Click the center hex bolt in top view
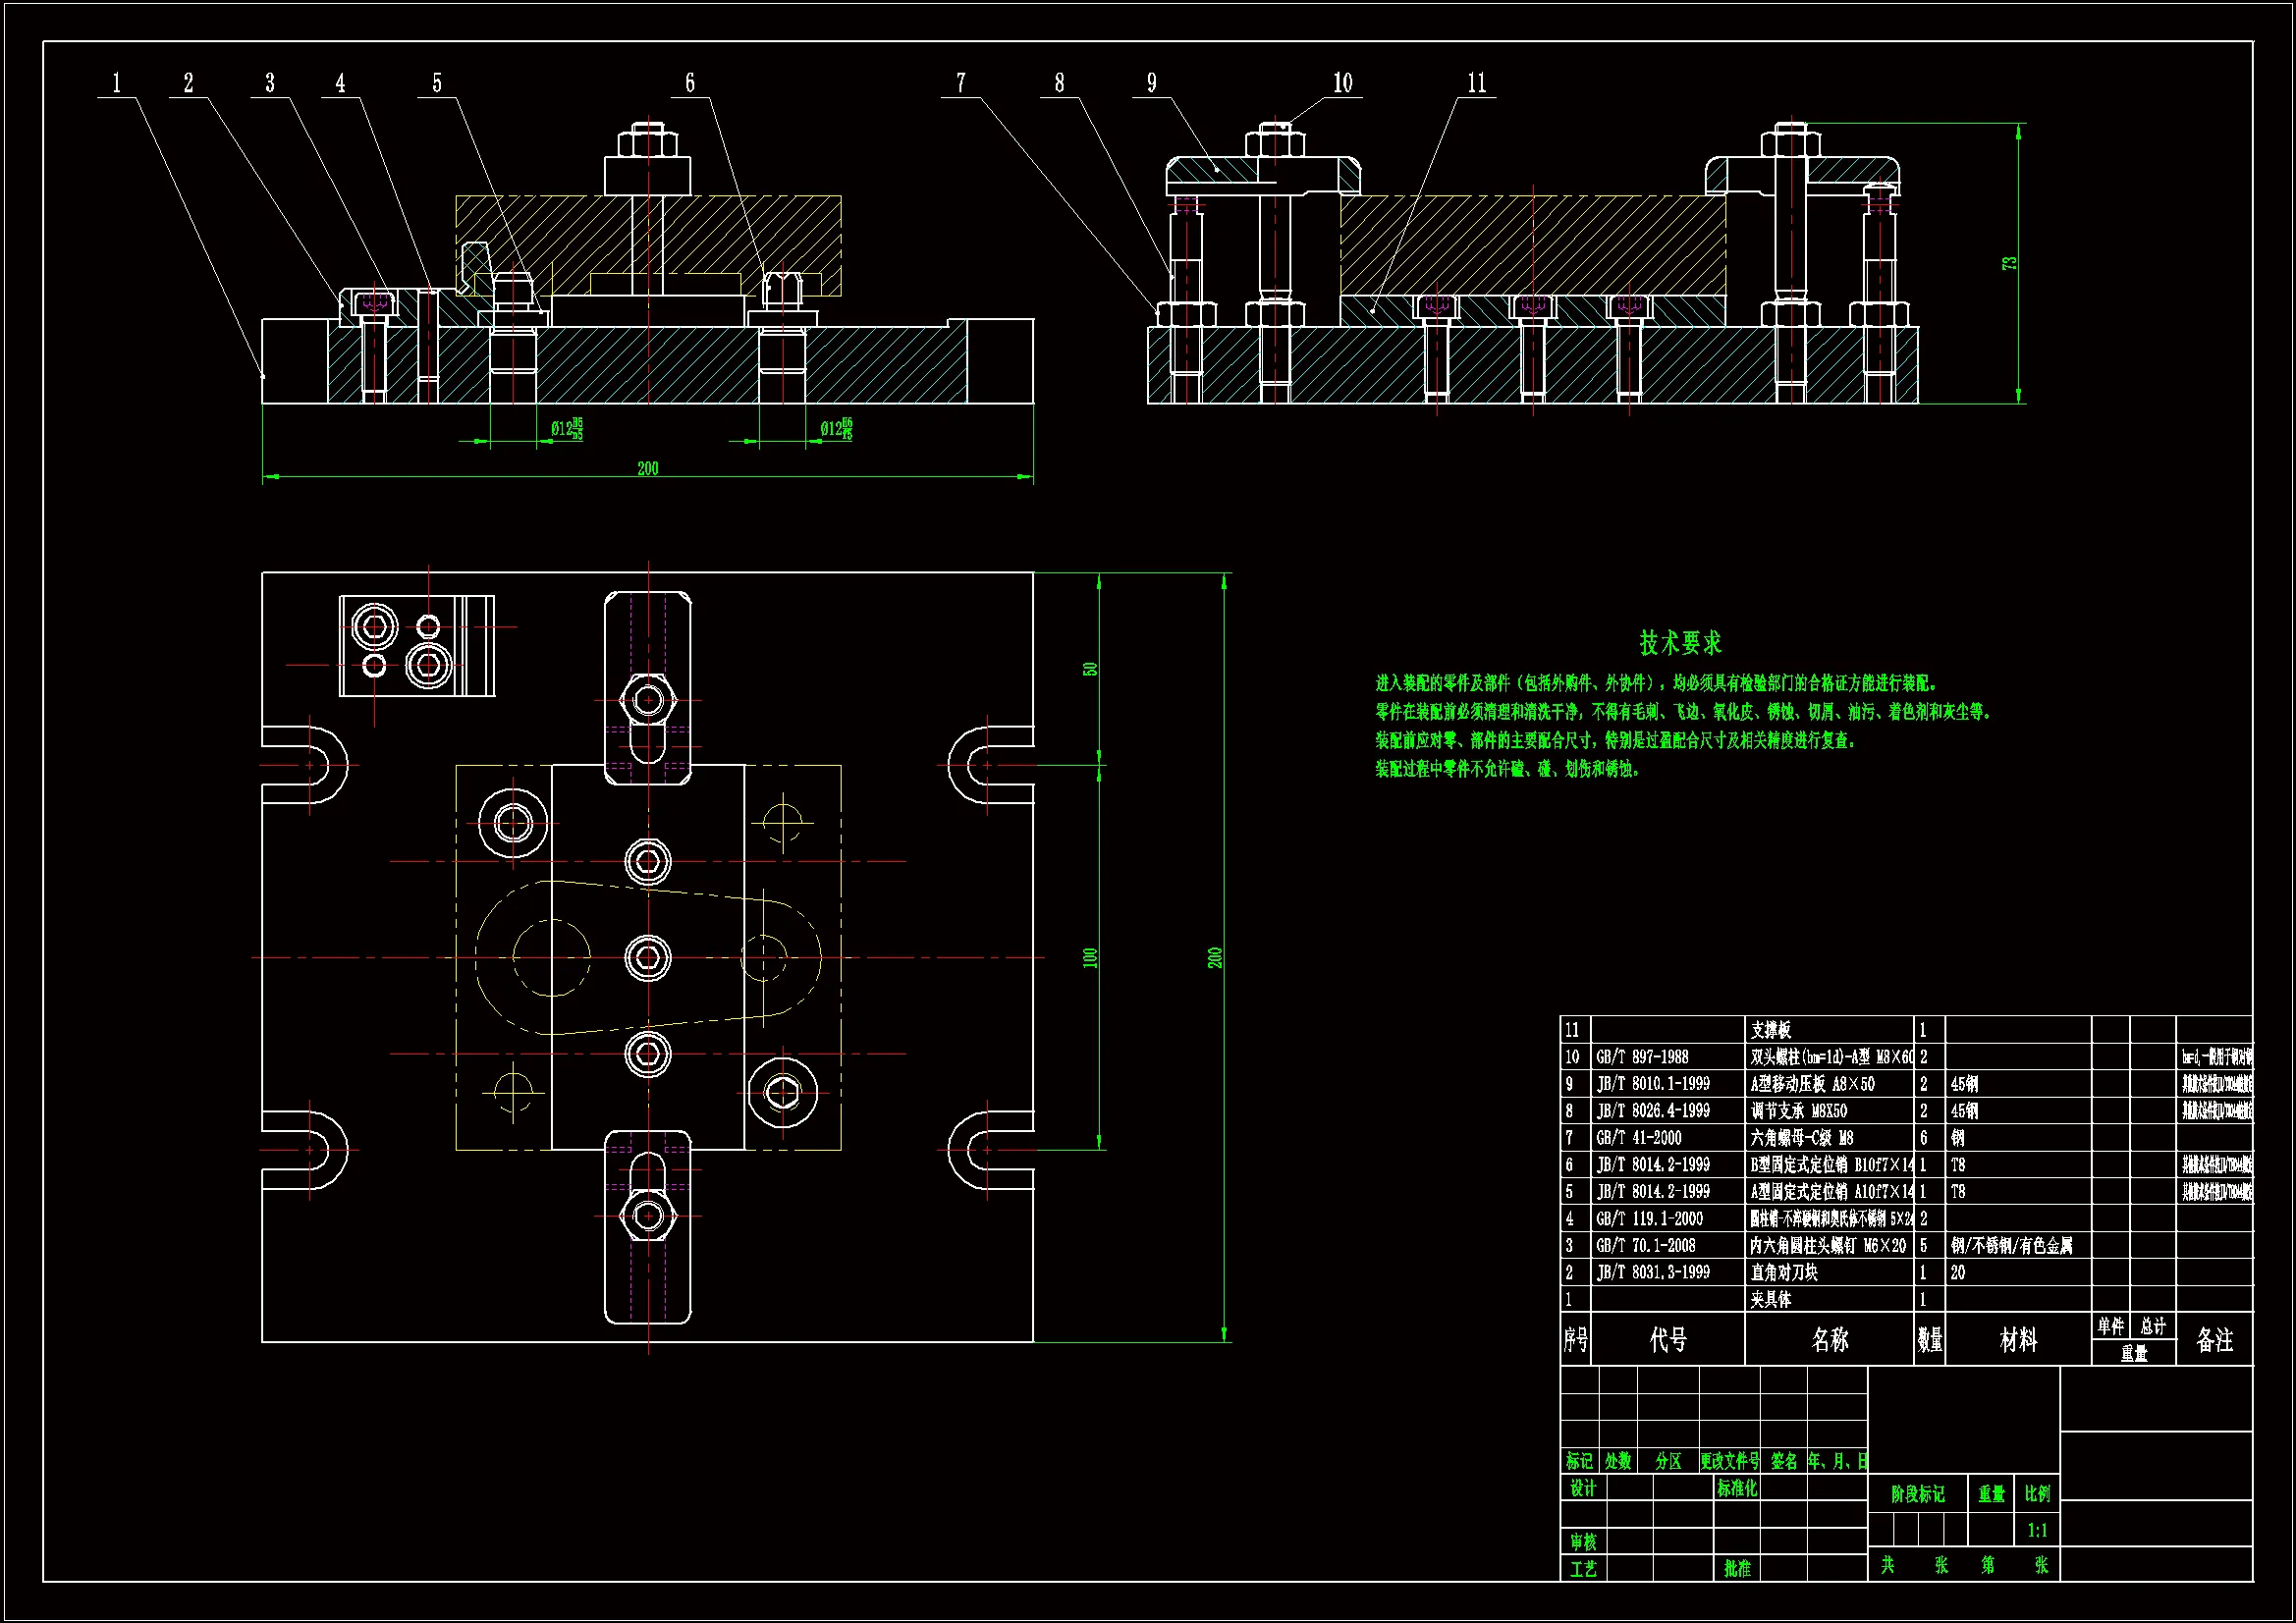 [648, 958]
